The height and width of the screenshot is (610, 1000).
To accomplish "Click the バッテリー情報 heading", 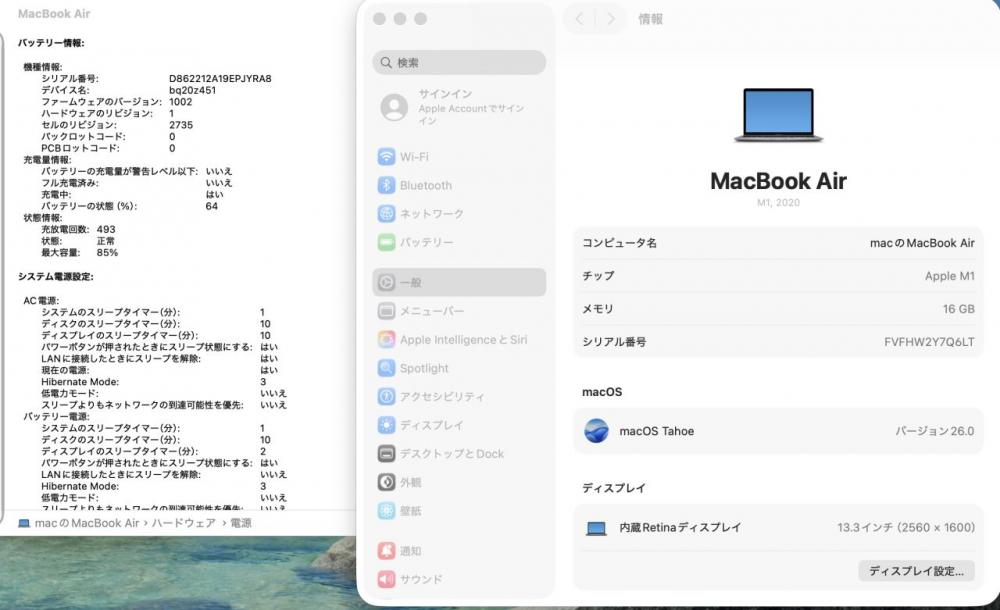I will (51, 43).
